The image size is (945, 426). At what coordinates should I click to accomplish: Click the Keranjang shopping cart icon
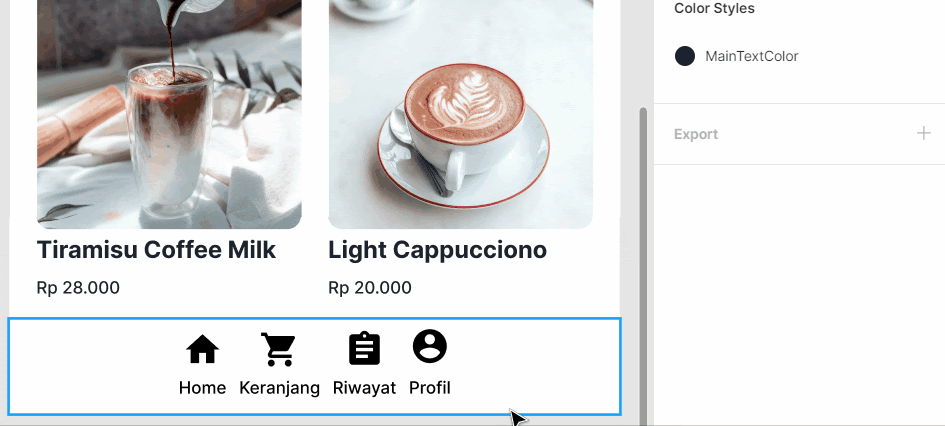278,349
